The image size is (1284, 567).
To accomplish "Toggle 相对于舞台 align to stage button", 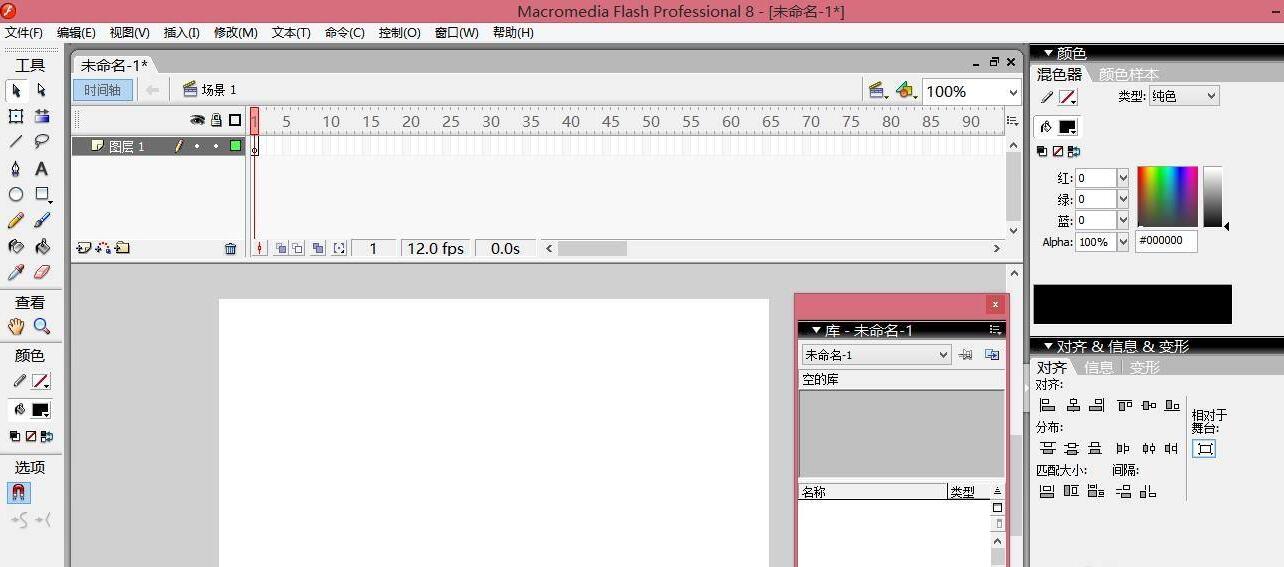I will tap(1205, 449).
